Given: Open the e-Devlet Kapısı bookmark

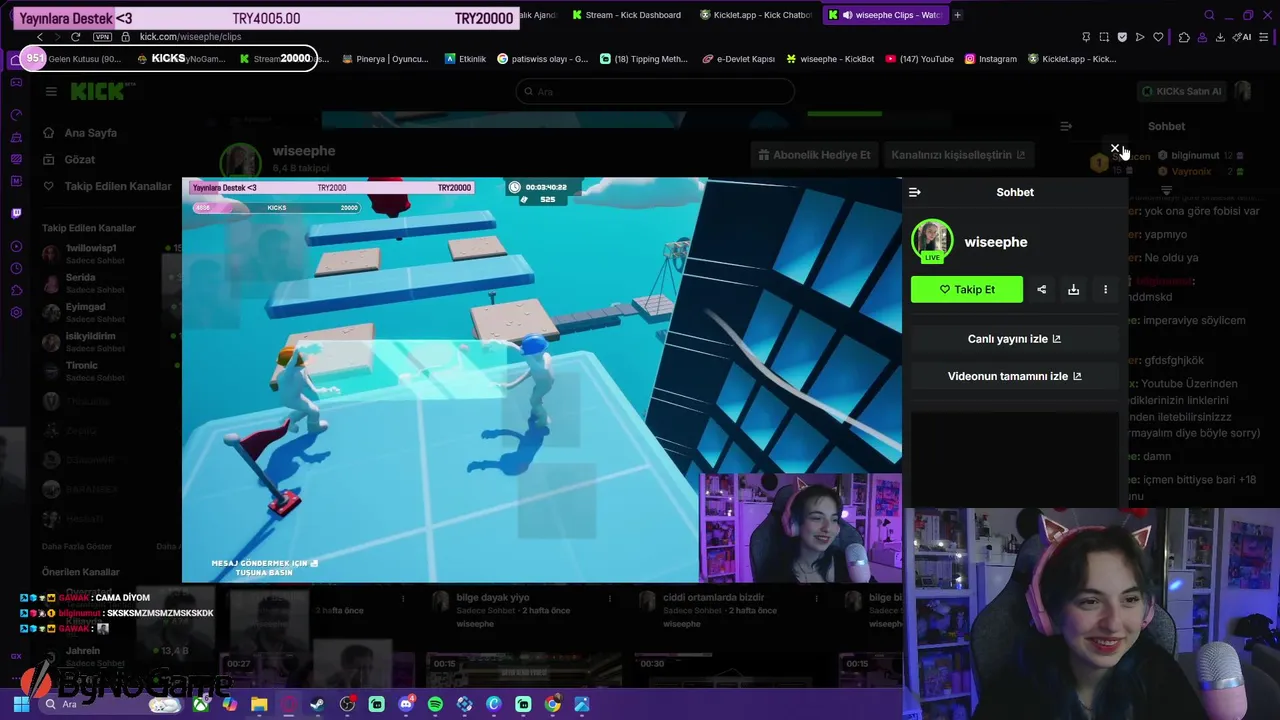Looking at the screenshot, I should [x=738, y=59].
